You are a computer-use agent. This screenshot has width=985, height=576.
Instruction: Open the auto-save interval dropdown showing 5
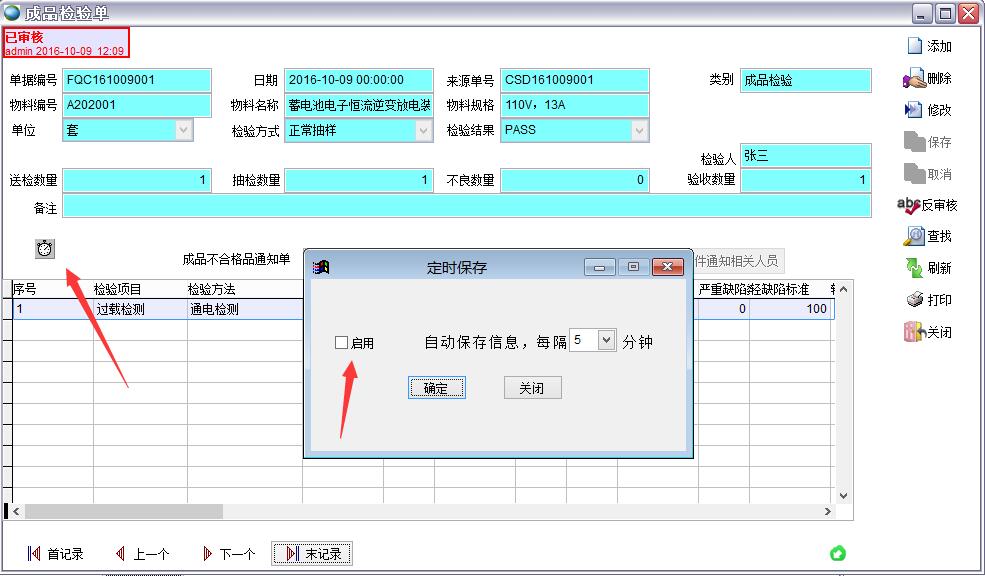click(604, 340)
